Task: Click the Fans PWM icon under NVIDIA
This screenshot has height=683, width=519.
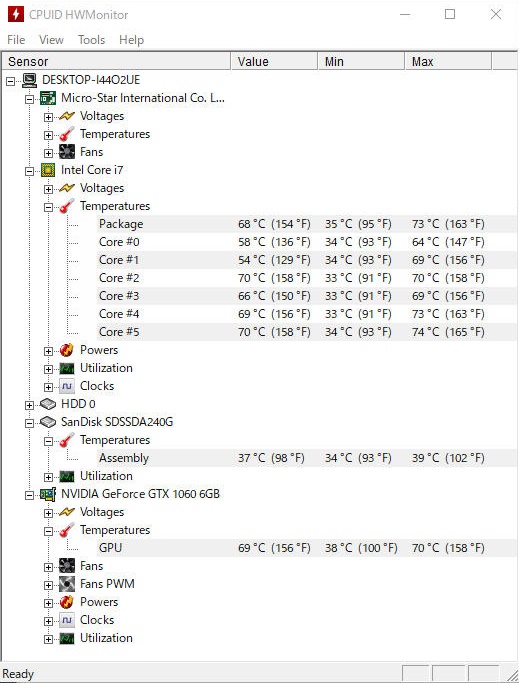Action: click(67, 584)
